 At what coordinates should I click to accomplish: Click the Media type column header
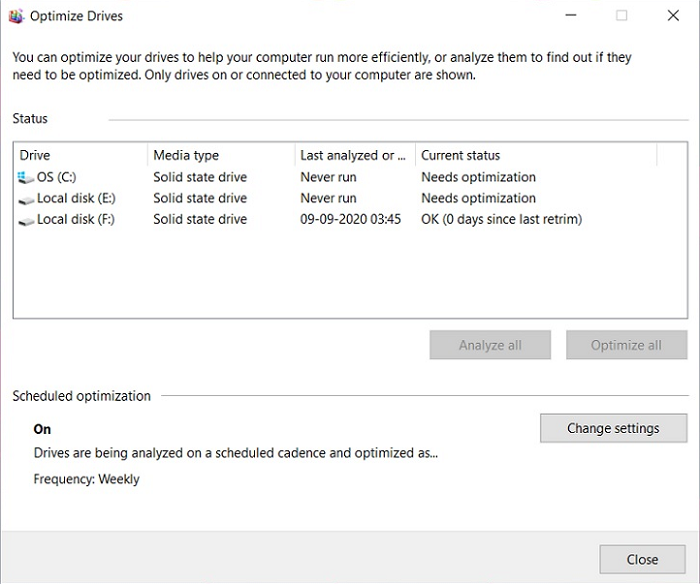point(220,155)
